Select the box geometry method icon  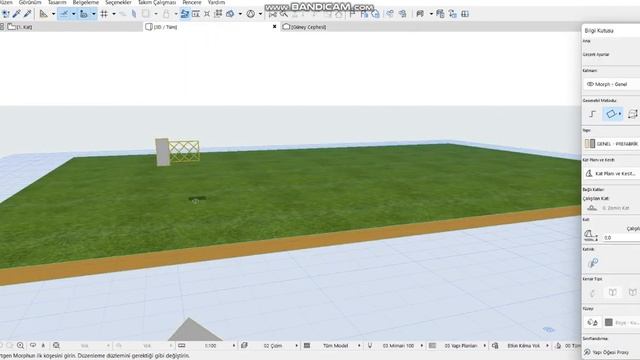click(x=633, y=114)
